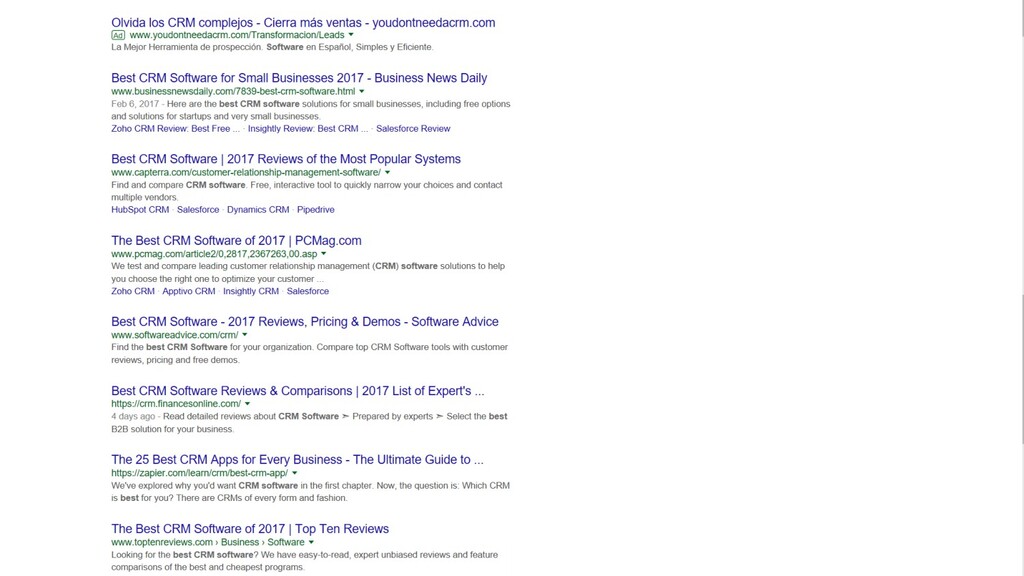Click the www.pcmag.com article URL text
Viewport: 1024px width, 576px height.
214,255
